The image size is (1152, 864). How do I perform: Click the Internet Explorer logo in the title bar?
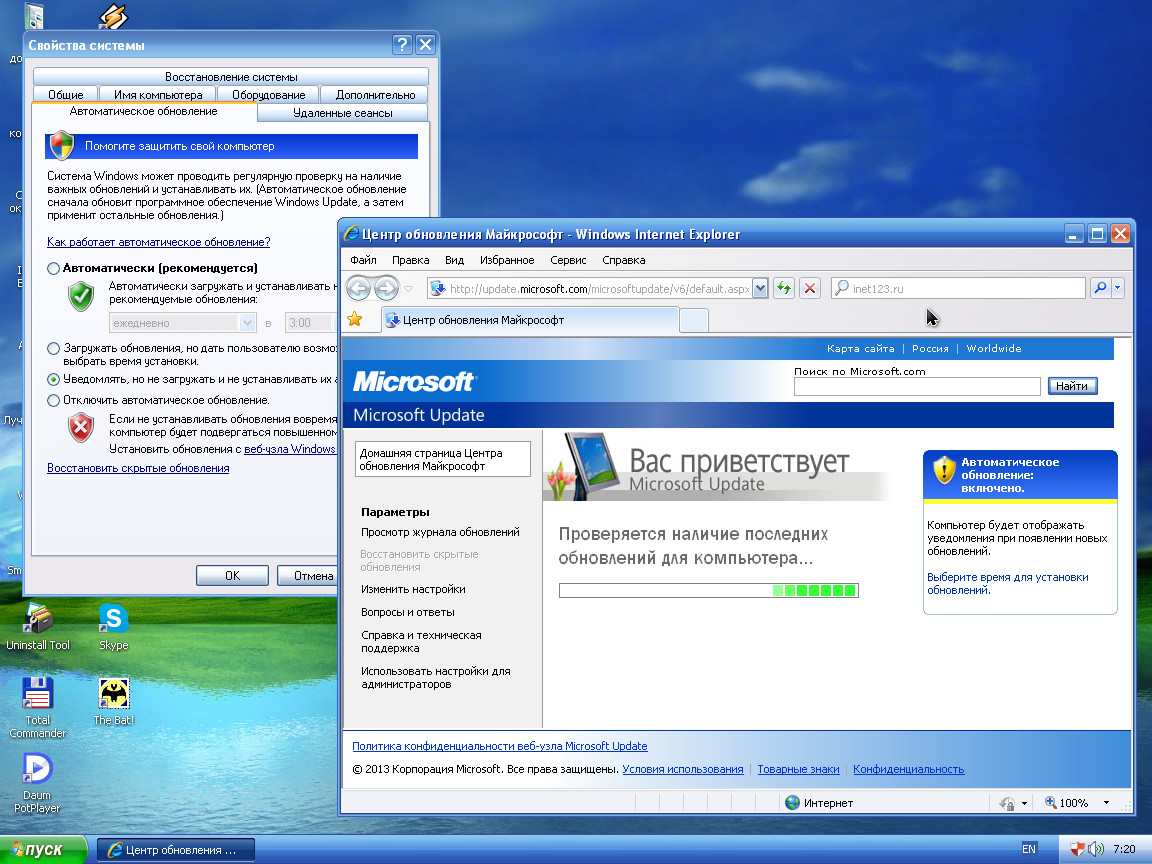tap(352, 234)
